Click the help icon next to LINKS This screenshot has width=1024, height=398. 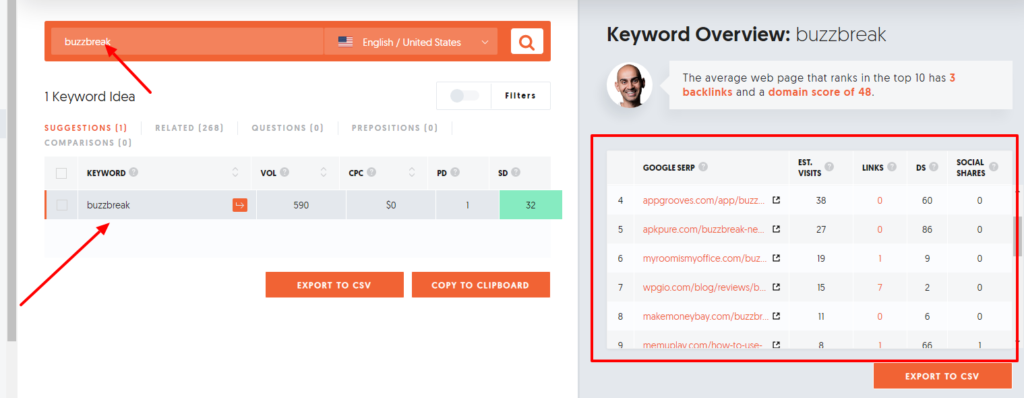(x=892, y=167)
